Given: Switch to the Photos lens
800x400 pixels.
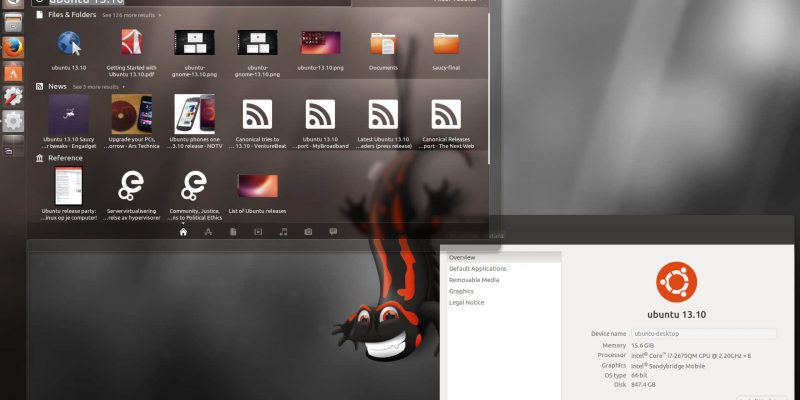Looking at the screenshot, I should point(308,232).
